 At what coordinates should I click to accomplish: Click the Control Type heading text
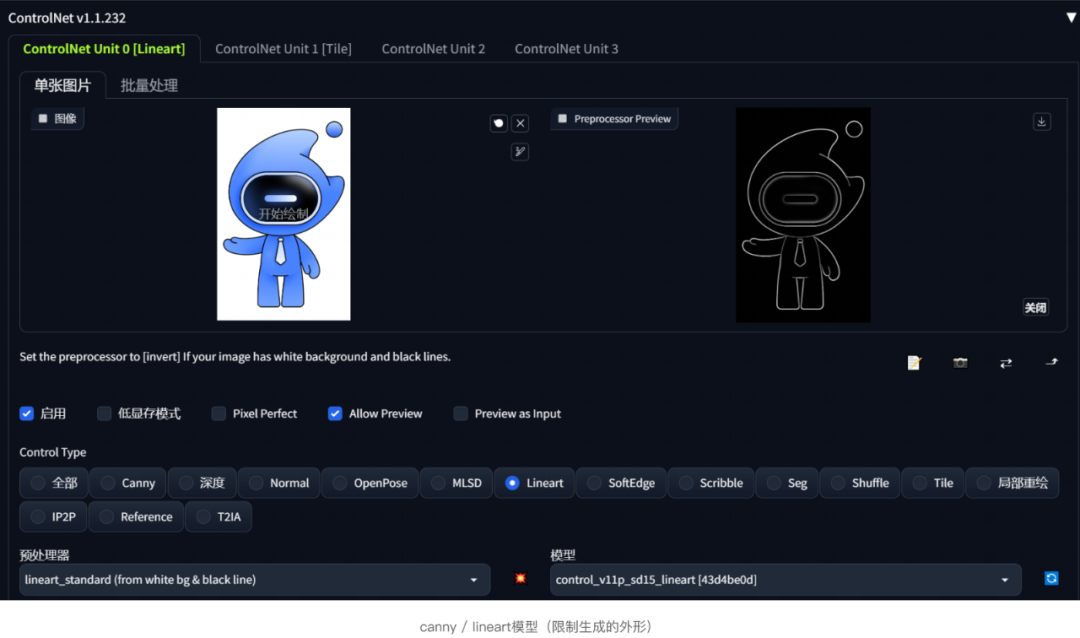click(x=53, y=452)
